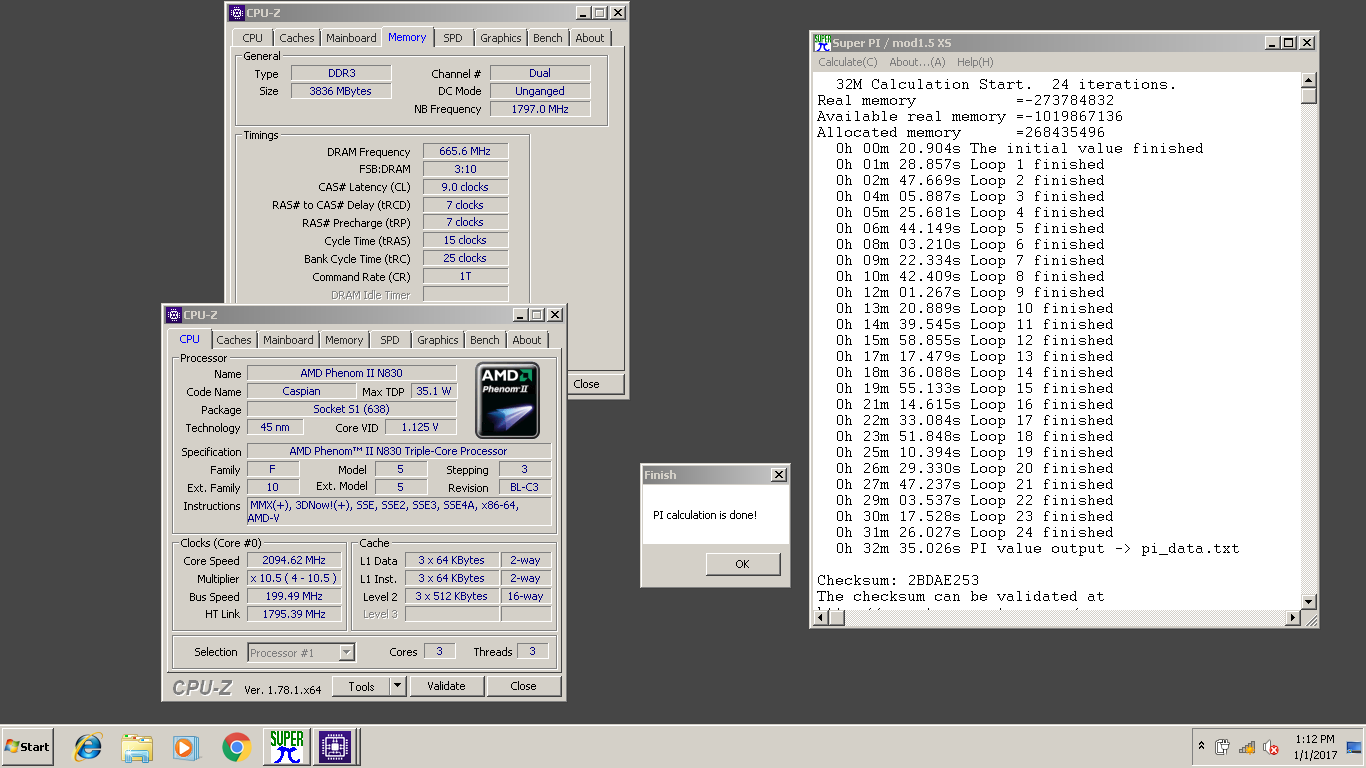Image resolution: width=1366 pixels, height=768 pixels.
Task: Click Command Rate 1T value
Action: click(x=465, y=276)
